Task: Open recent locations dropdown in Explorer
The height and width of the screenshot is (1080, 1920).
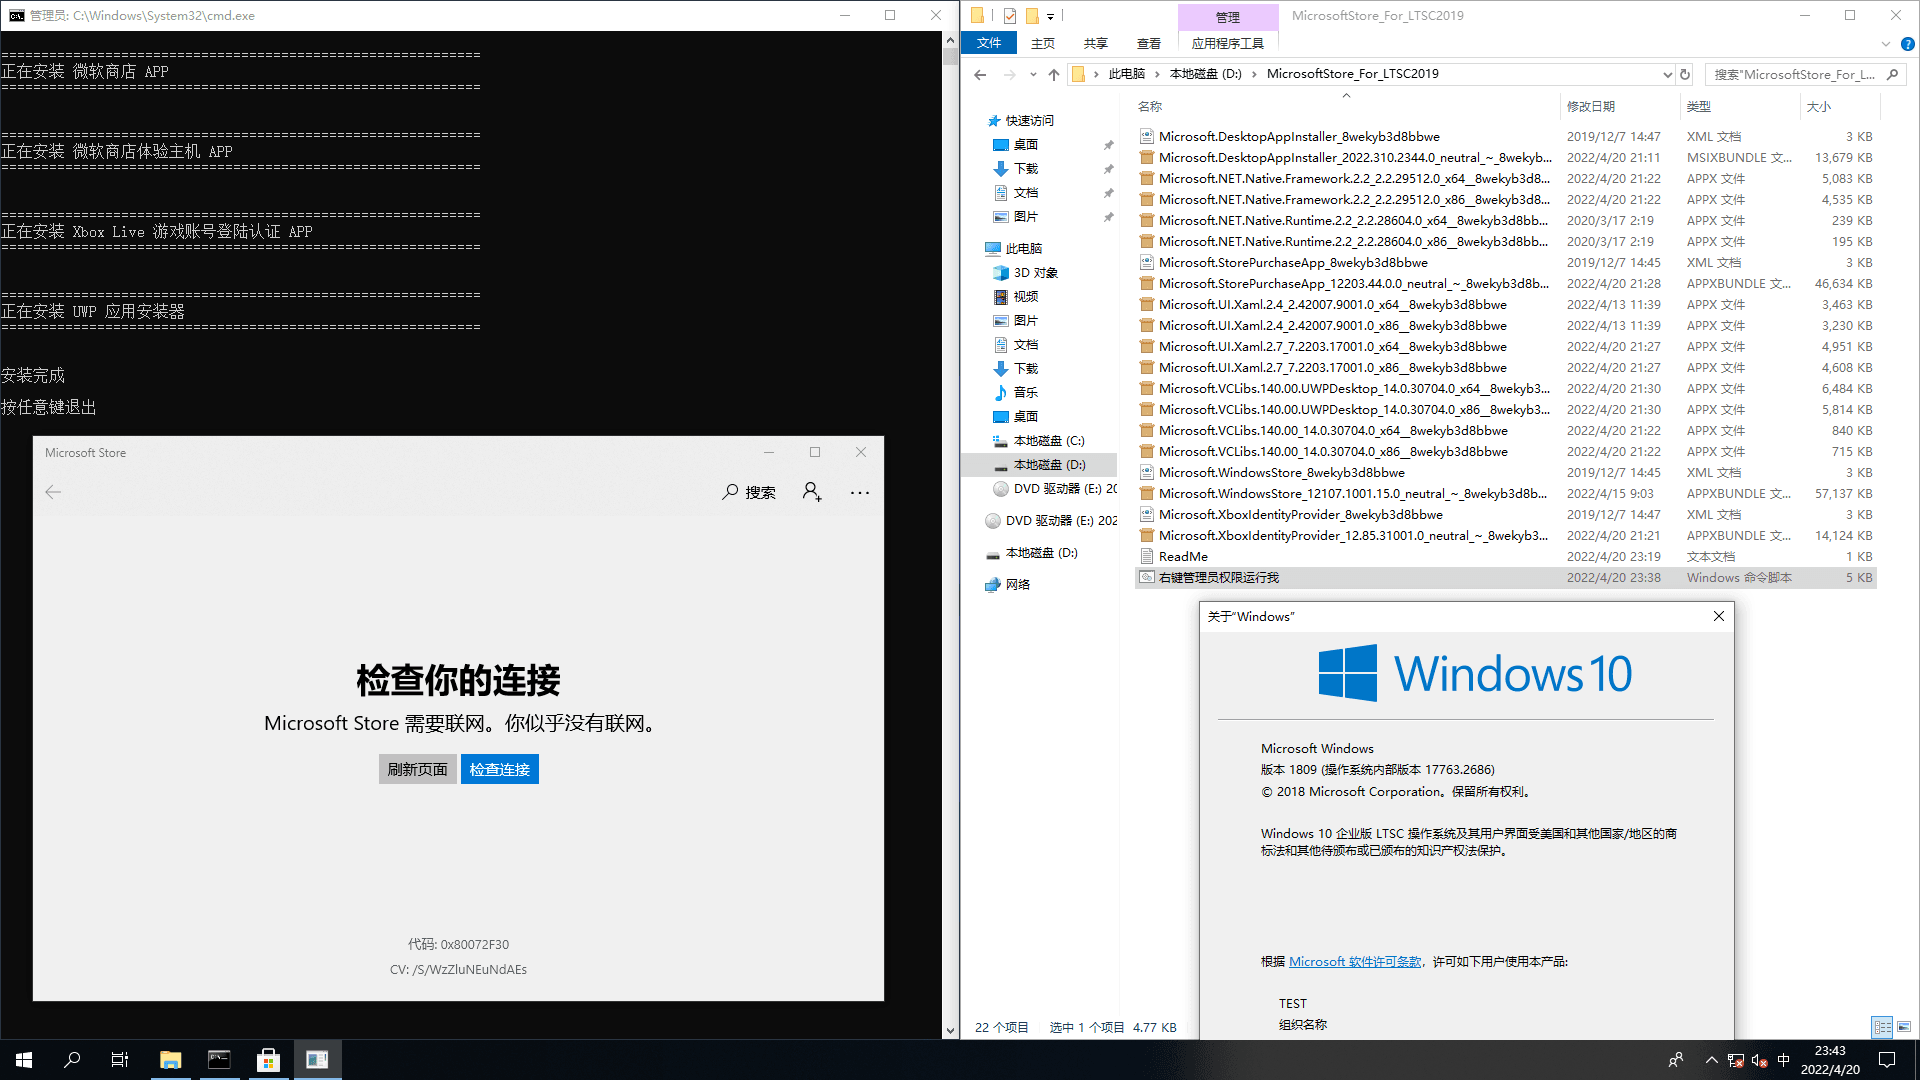Action: pos(1033,74)
